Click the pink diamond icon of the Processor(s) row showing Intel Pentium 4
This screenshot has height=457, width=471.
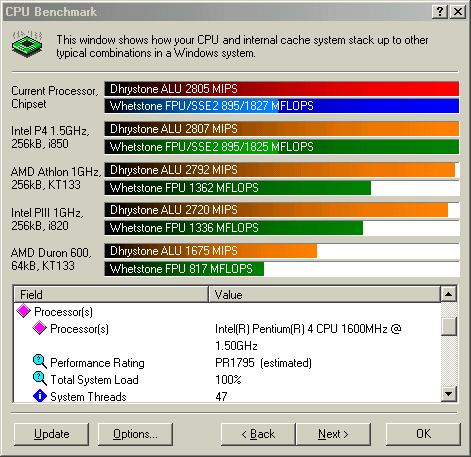click(x=39, y=328)
